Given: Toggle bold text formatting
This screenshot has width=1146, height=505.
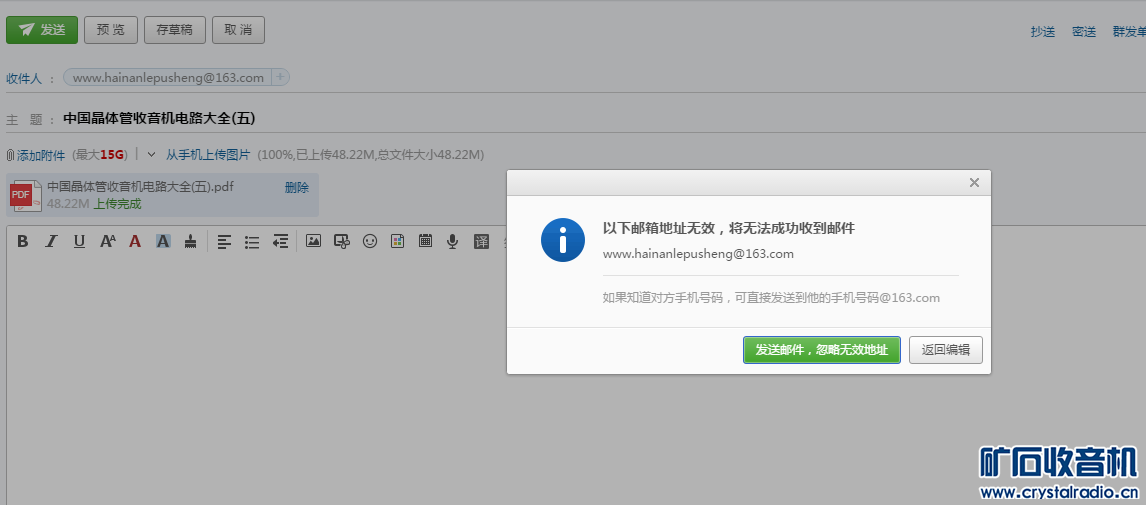Looking at the screenshot, I should point(23,241).
